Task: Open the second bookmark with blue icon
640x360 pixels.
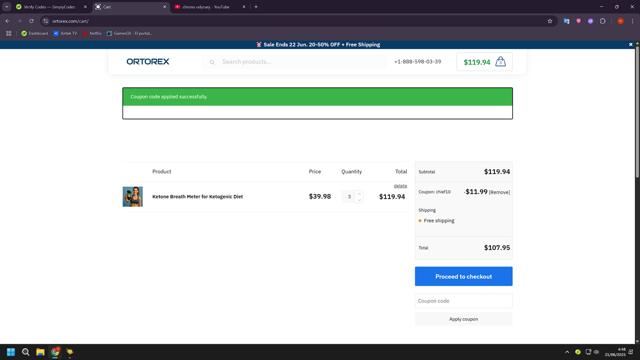Action: pos(65,33)
